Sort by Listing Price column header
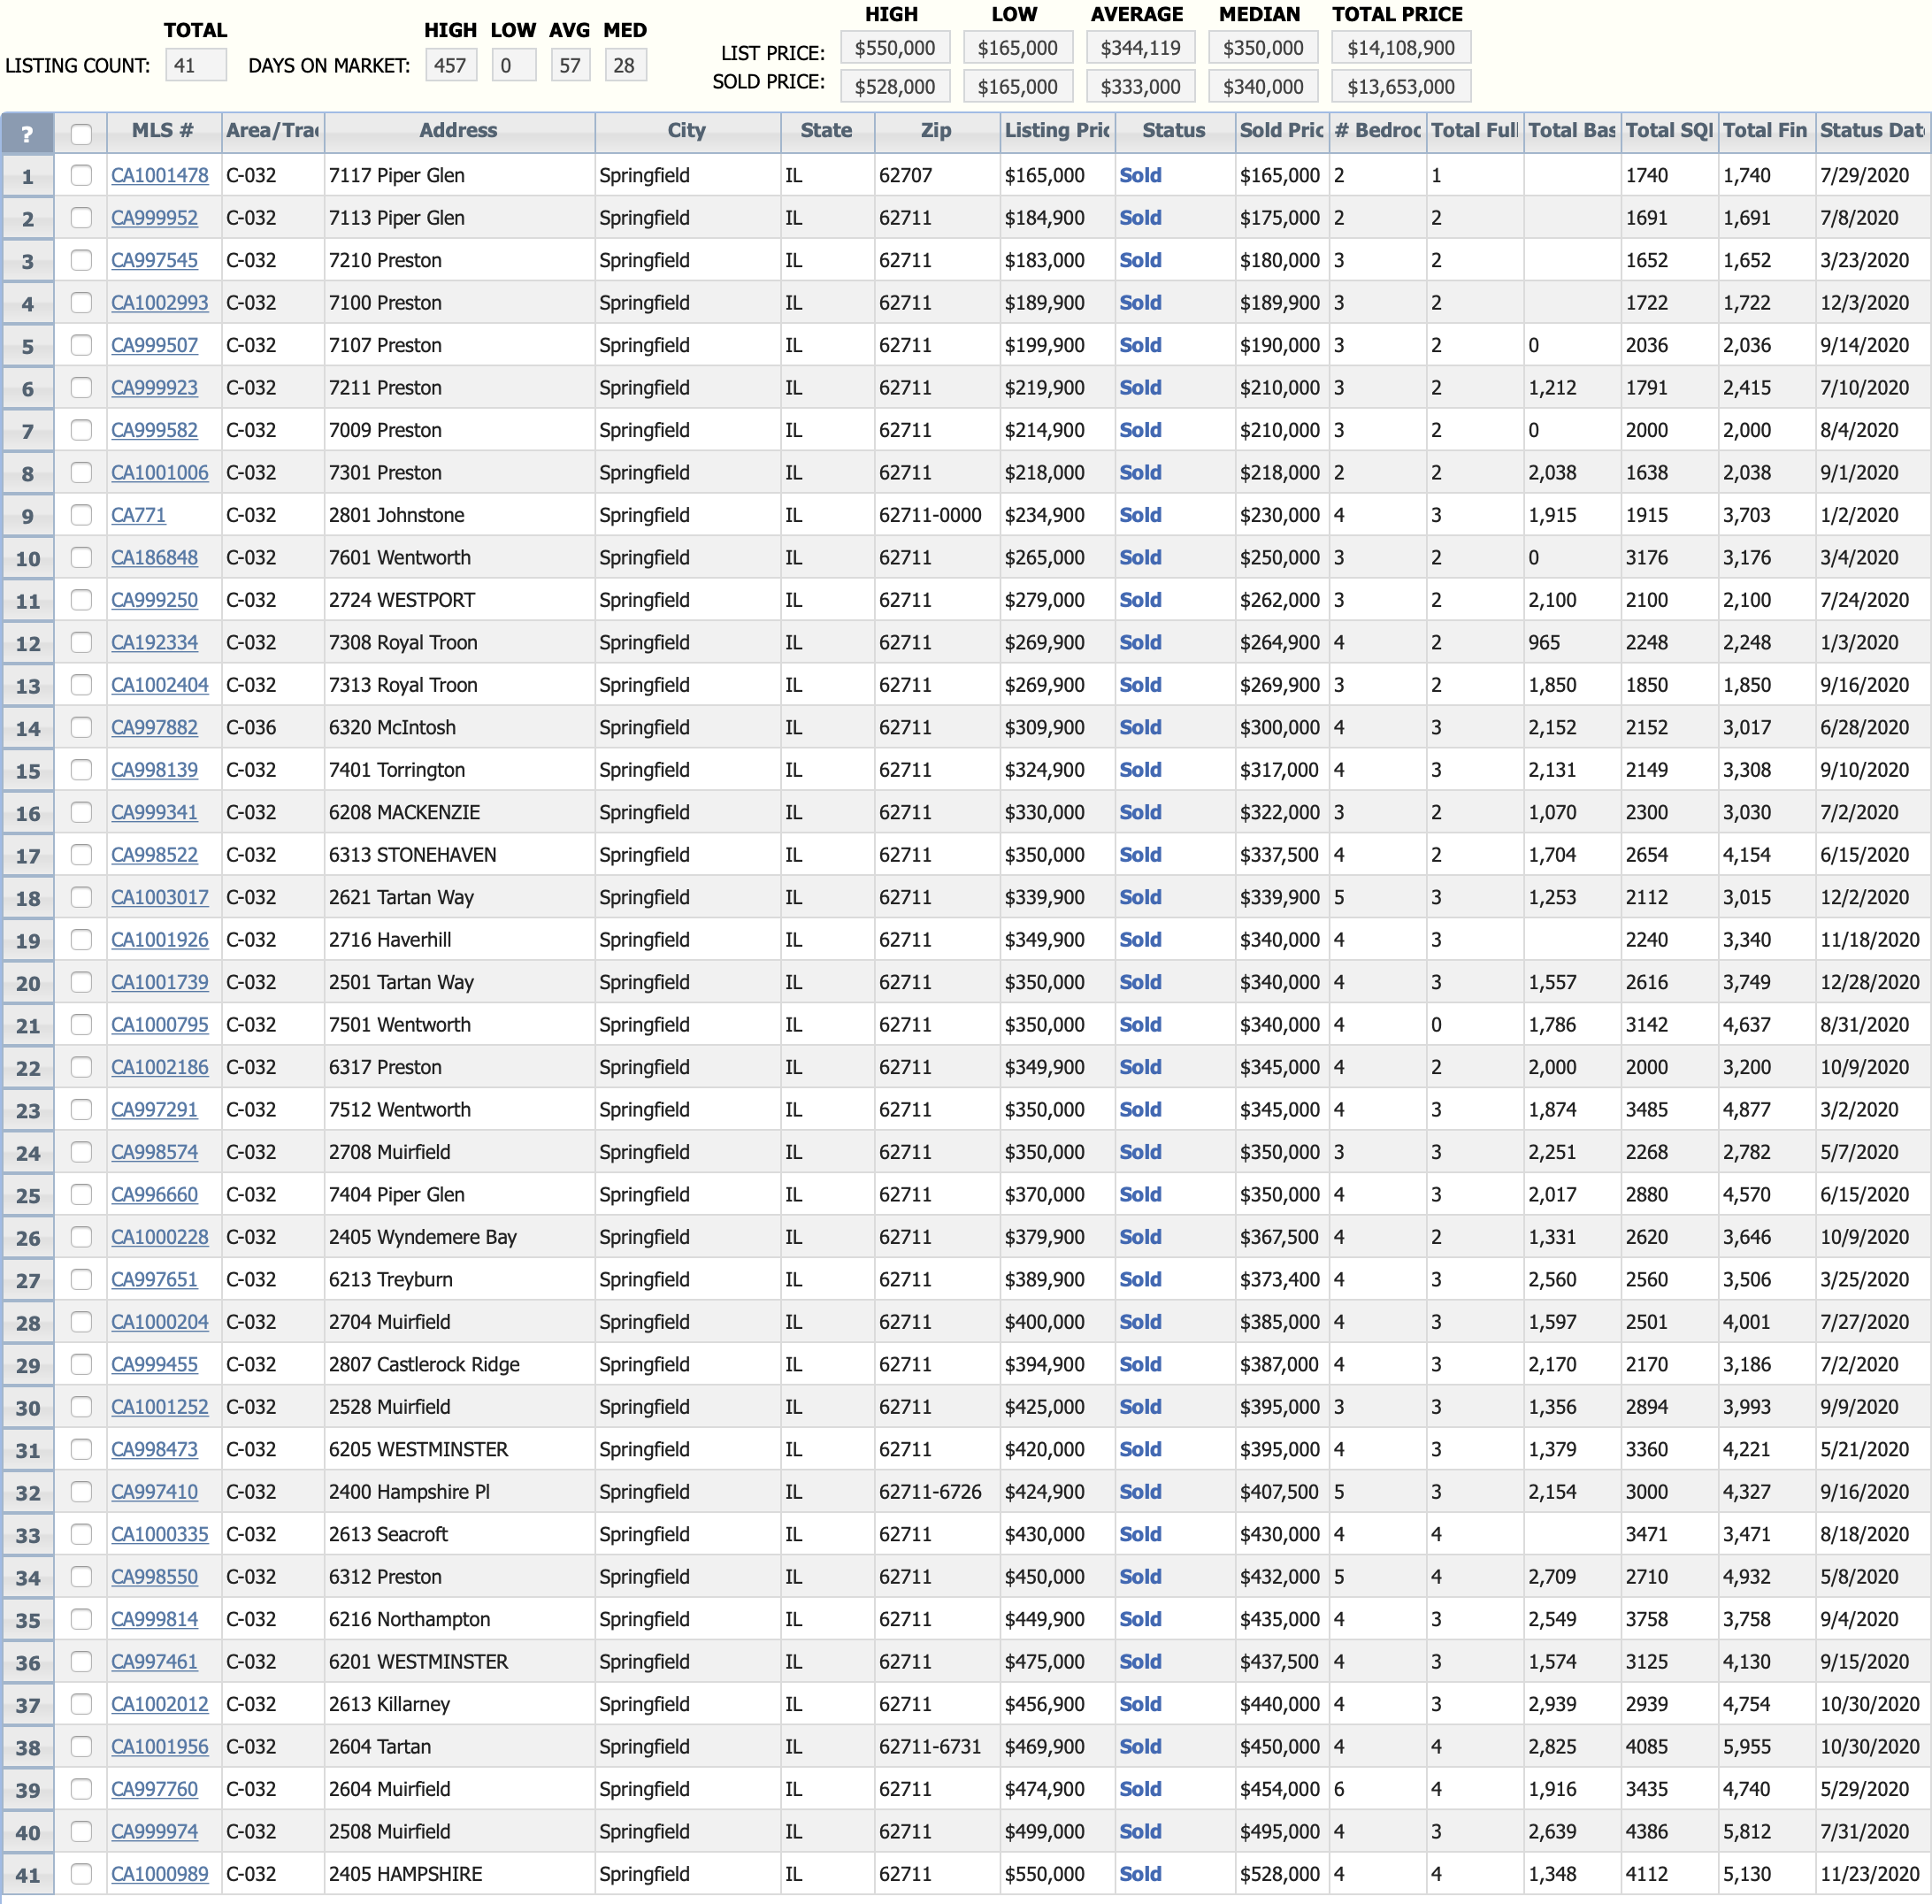The height and width of the screenshot is (1904, 1932). (1057, 131)
